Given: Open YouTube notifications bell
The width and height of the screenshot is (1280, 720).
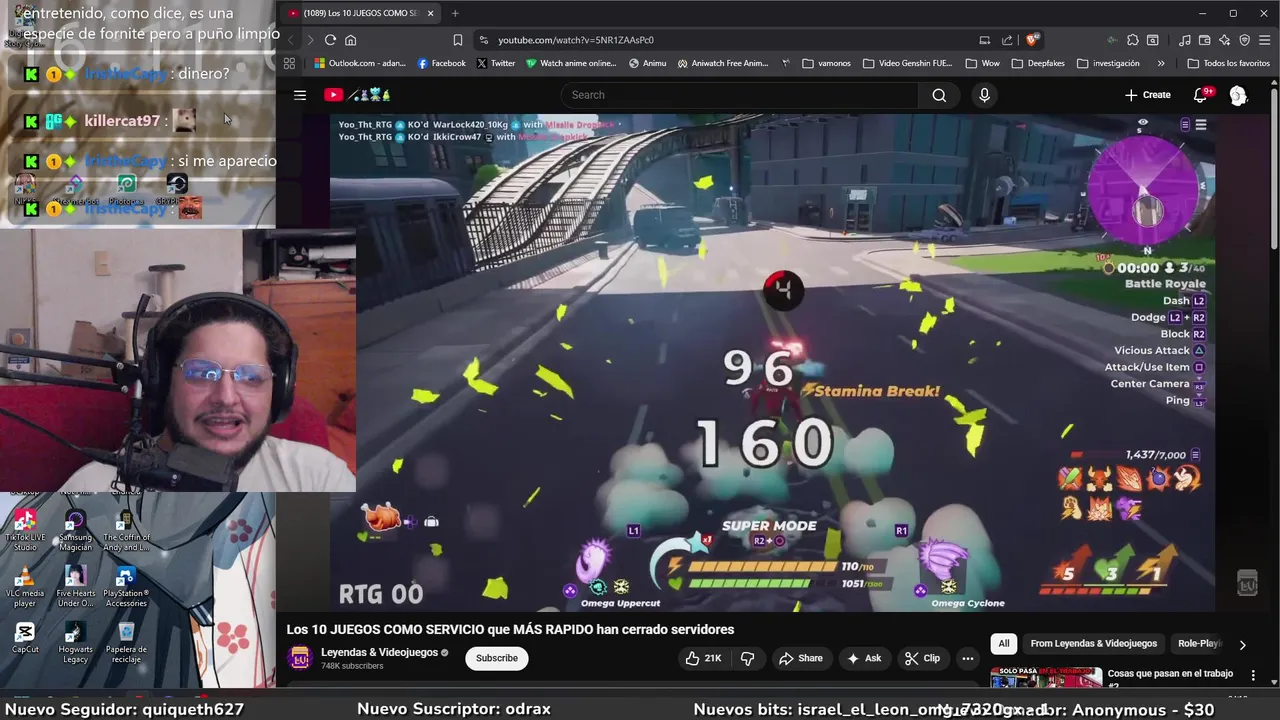Looking at the screenshot, I should [x=1201, y=95].
